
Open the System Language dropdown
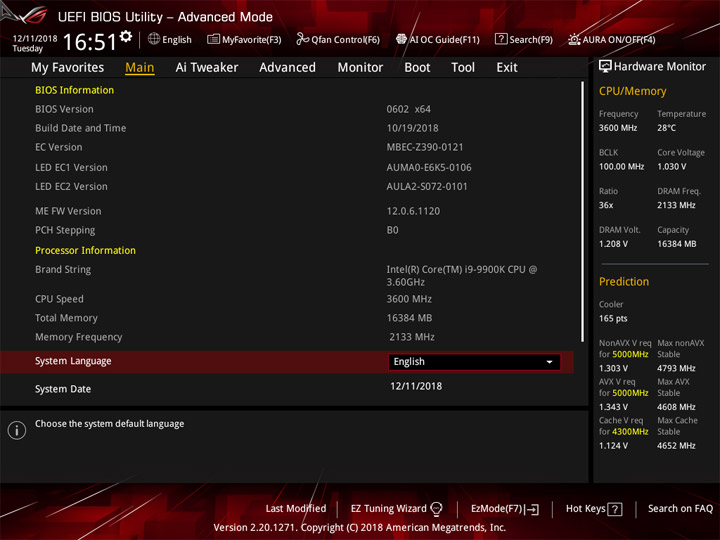(x=474, y=362)
